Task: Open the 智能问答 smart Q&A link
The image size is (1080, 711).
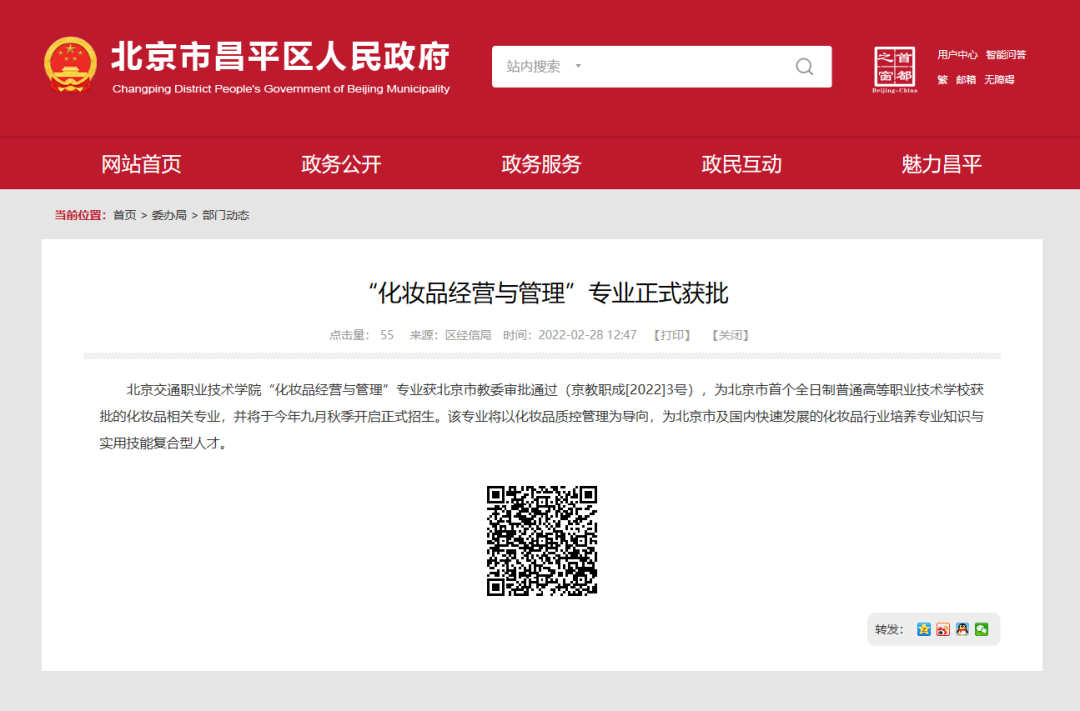Action: pyautogui.click(x=1006, y=54)
